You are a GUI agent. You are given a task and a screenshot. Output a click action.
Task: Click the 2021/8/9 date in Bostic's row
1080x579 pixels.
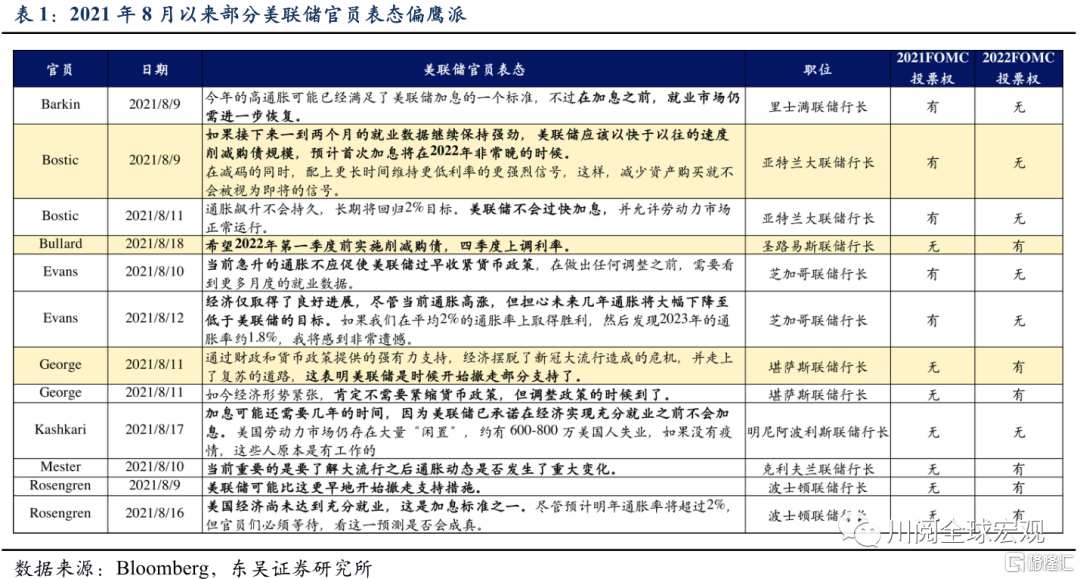click(155, 160)
